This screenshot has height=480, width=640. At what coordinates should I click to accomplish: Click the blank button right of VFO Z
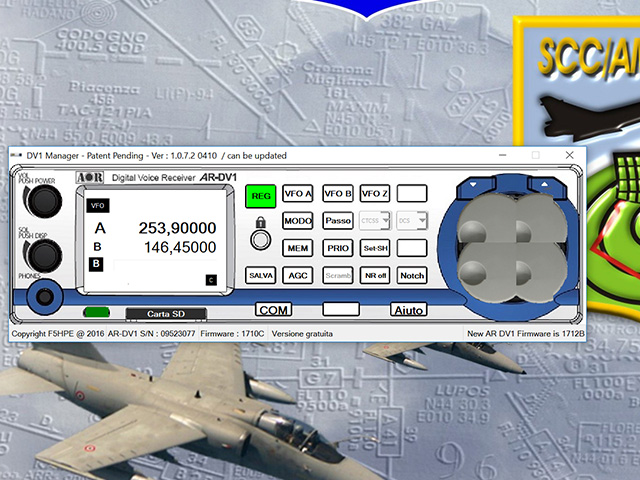click(412, 193)
